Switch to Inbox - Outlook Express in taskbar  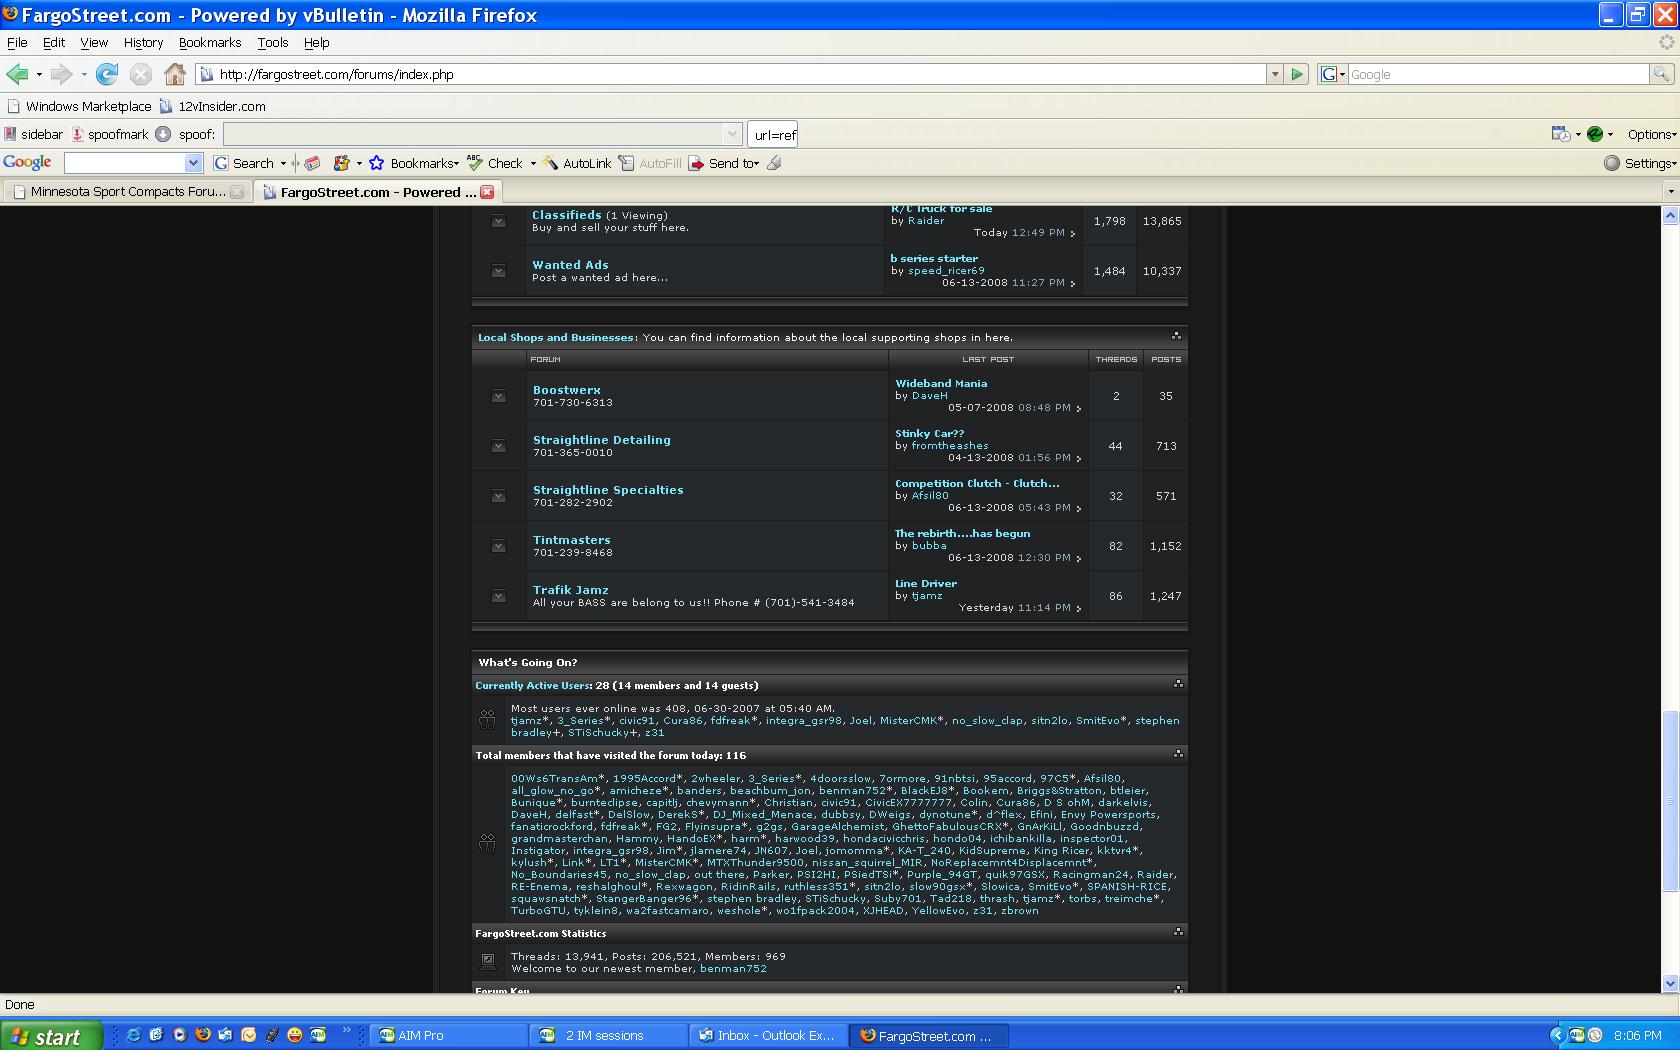(768, 1036)
